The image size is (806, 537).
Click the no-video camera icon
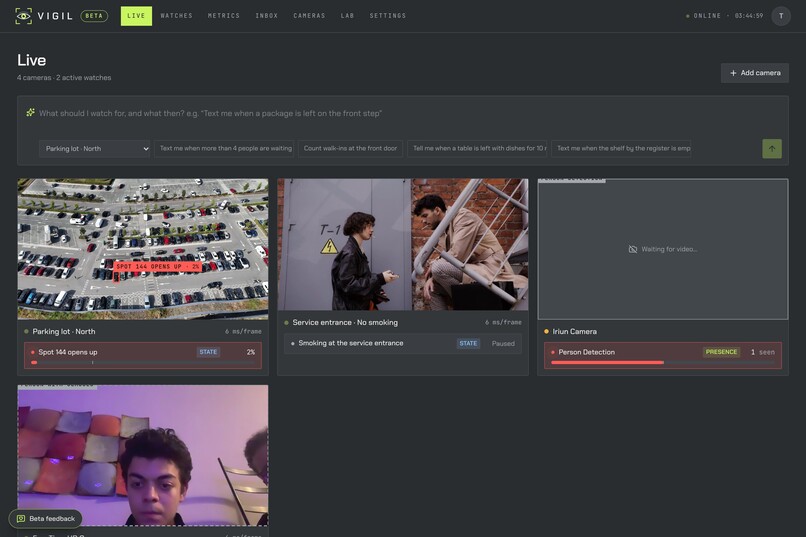pos(633,249)
